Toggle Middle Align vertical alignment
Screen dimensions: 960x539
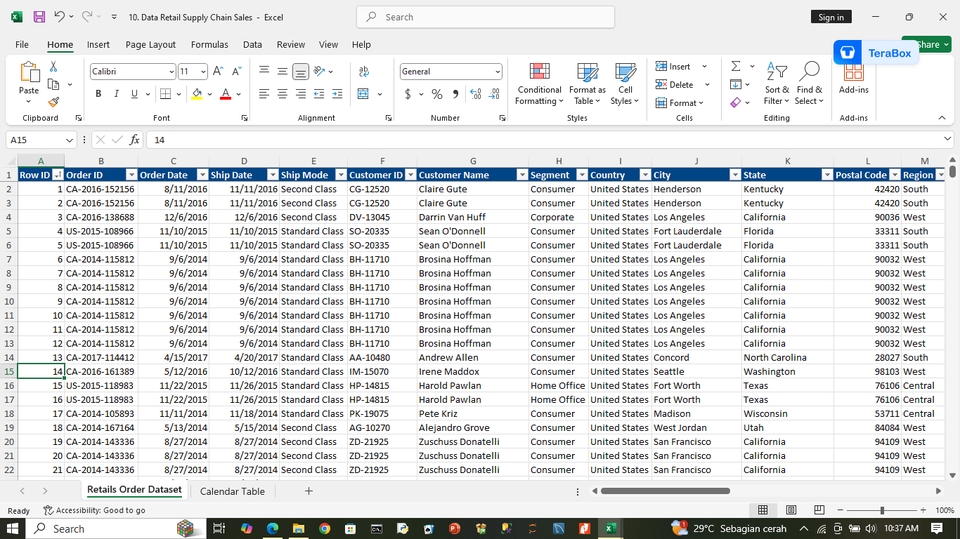(282, 71)
